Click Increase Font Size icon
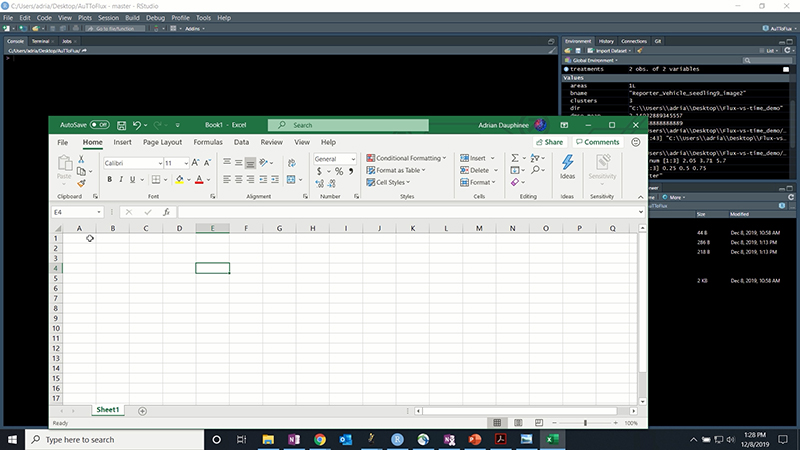Viewport: 800px width, 450px height. 195,163
